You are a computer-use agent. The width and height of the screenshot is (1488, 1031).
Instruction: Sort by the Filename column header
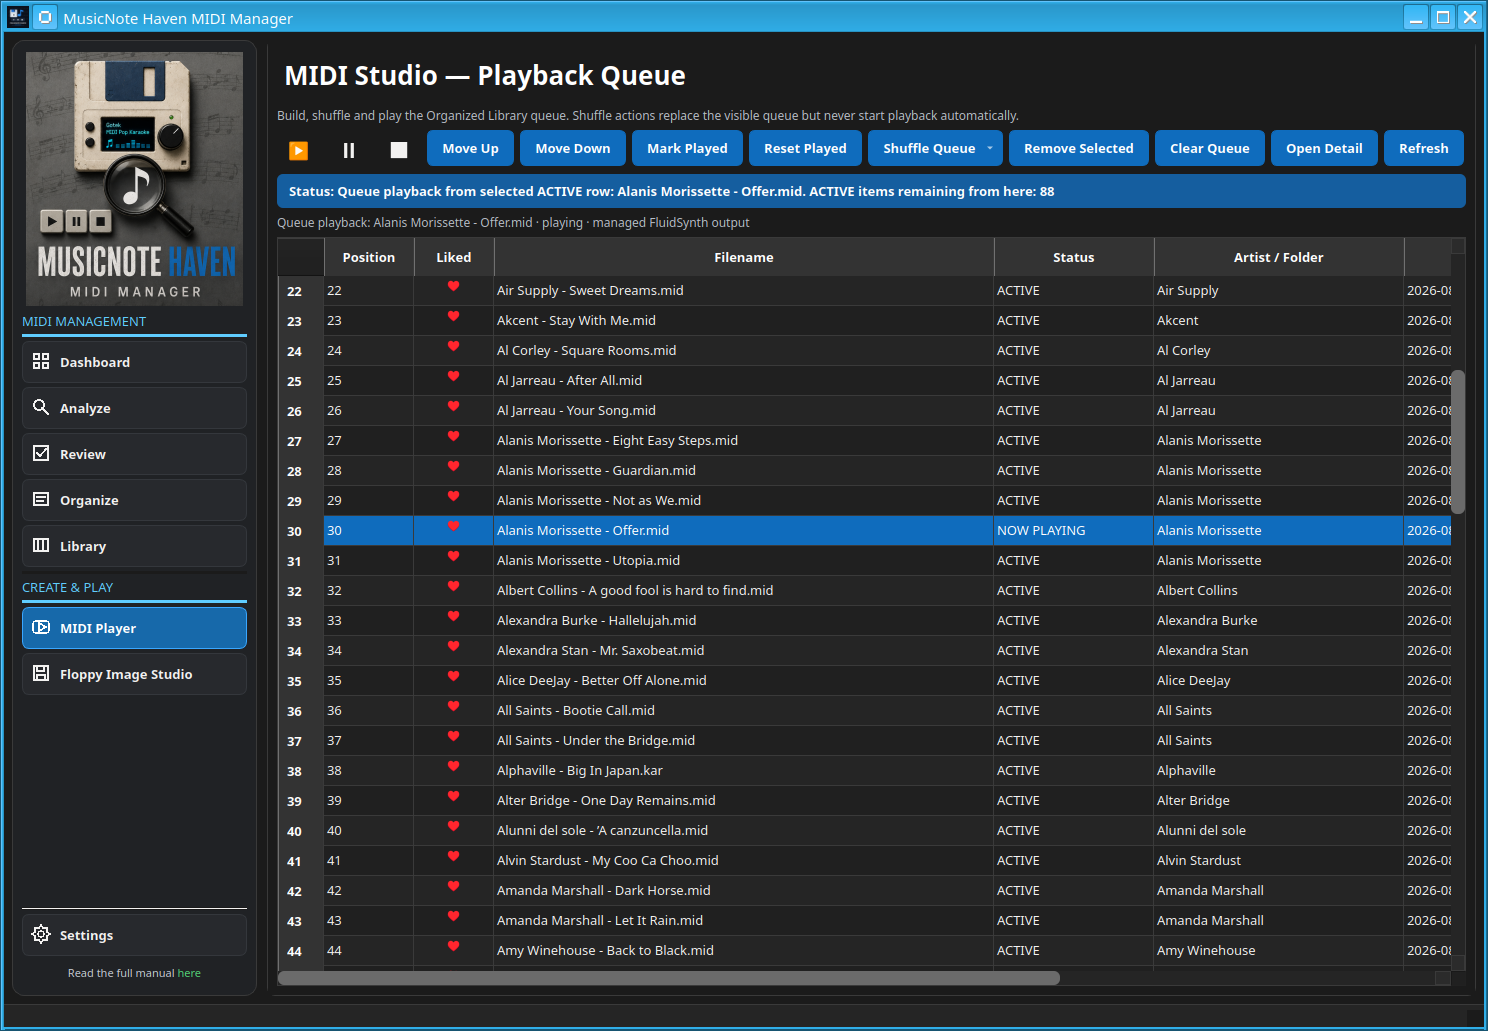point(744,257)
